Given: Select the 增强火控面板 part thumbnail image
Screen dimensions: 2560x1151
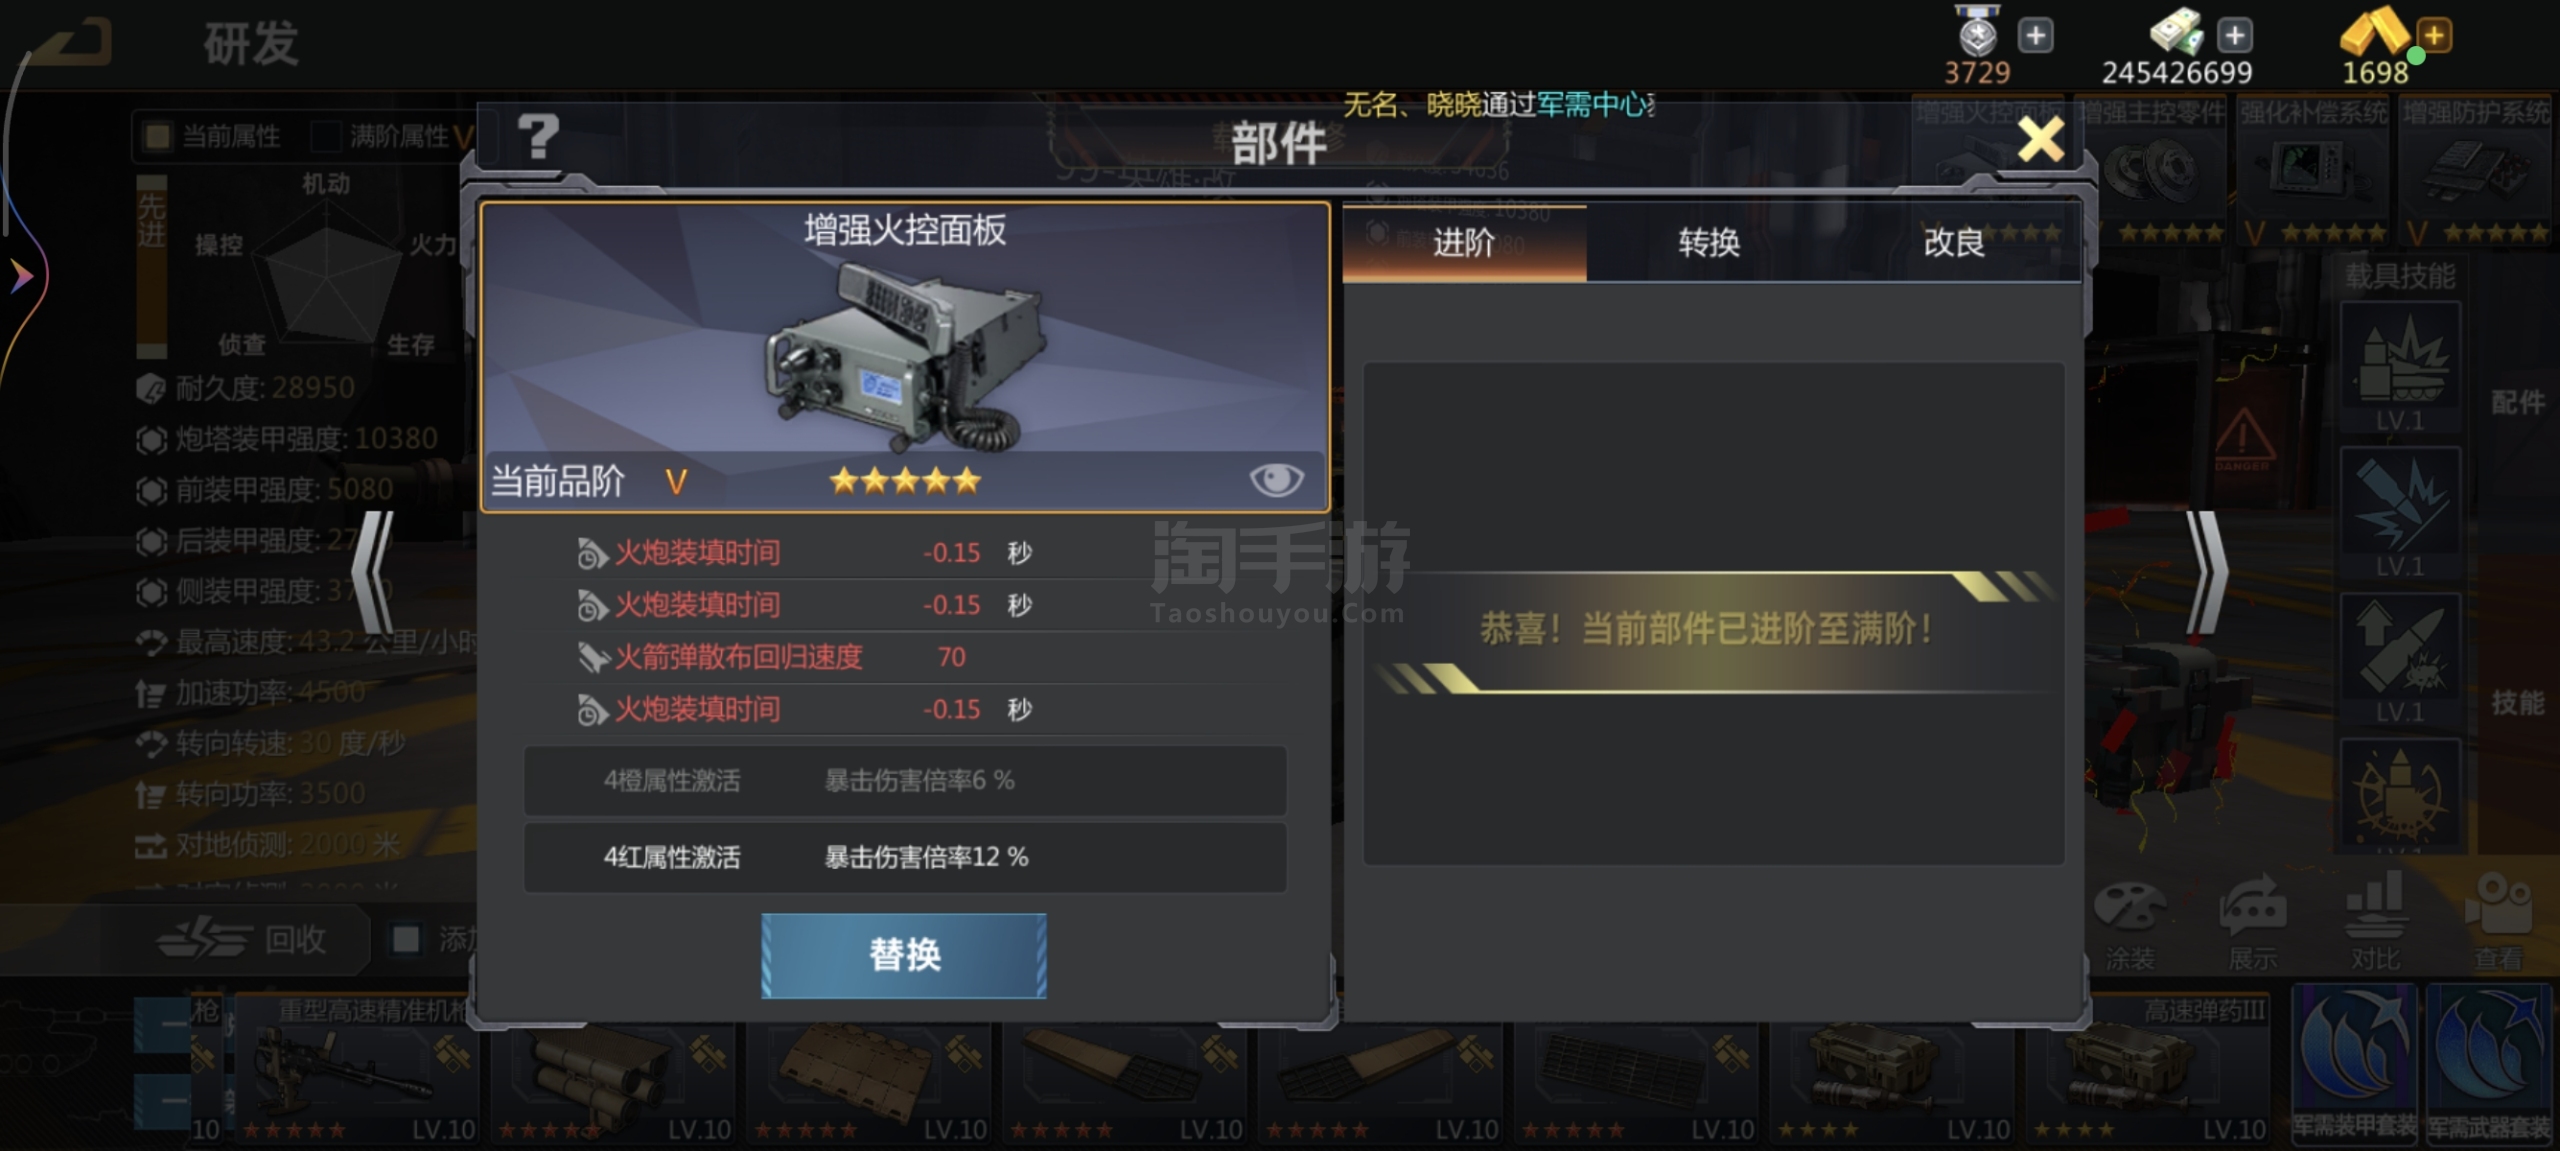Looking at the screenshot, I should 905,357.
